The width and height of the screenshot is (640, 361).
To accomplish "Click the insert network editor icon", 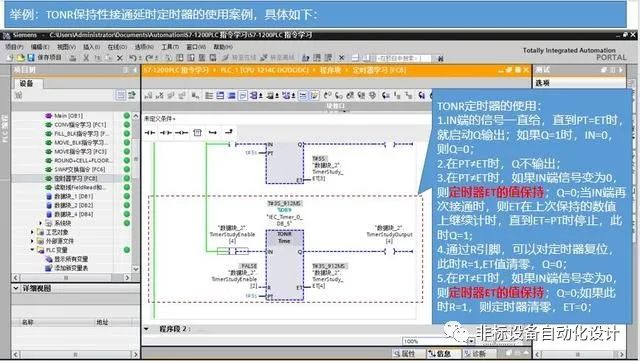I will [x=148, y=96].
